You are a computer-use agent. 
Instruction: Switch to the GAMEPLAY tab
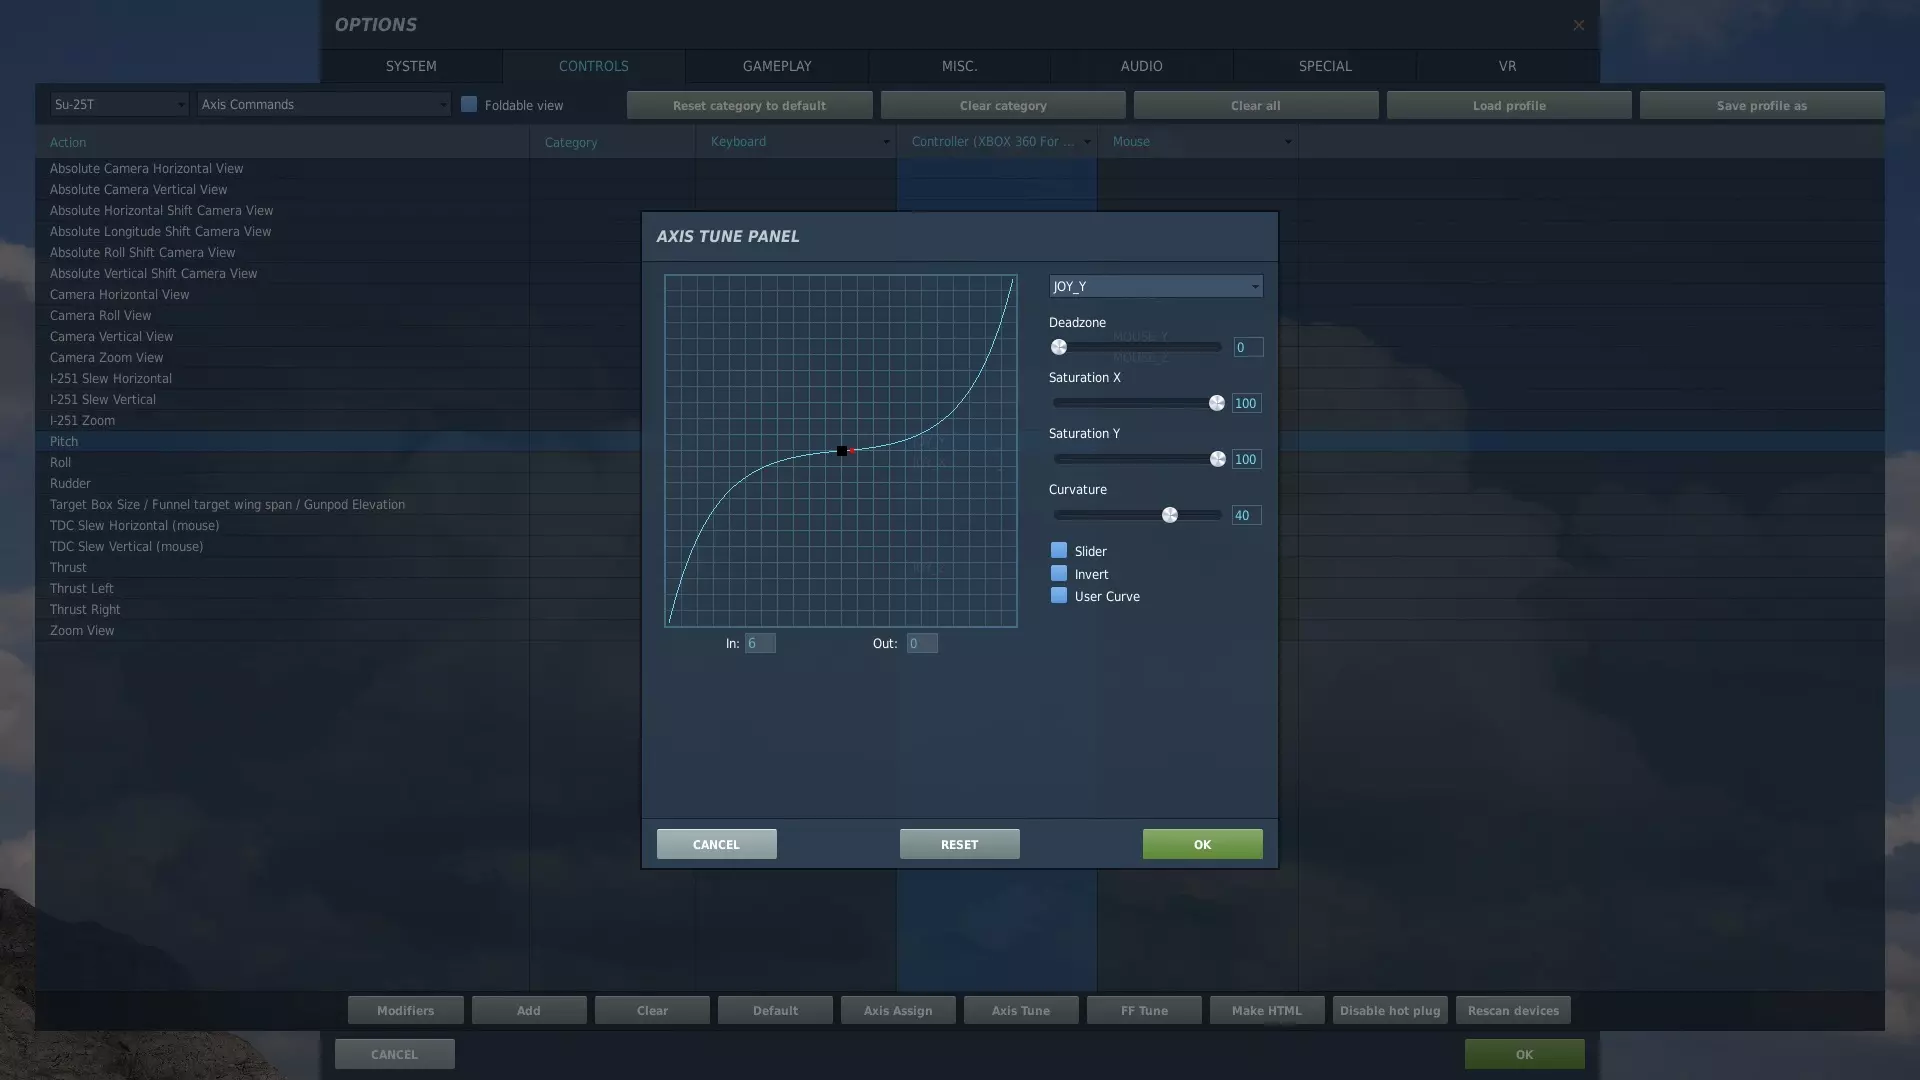point(776,66)
